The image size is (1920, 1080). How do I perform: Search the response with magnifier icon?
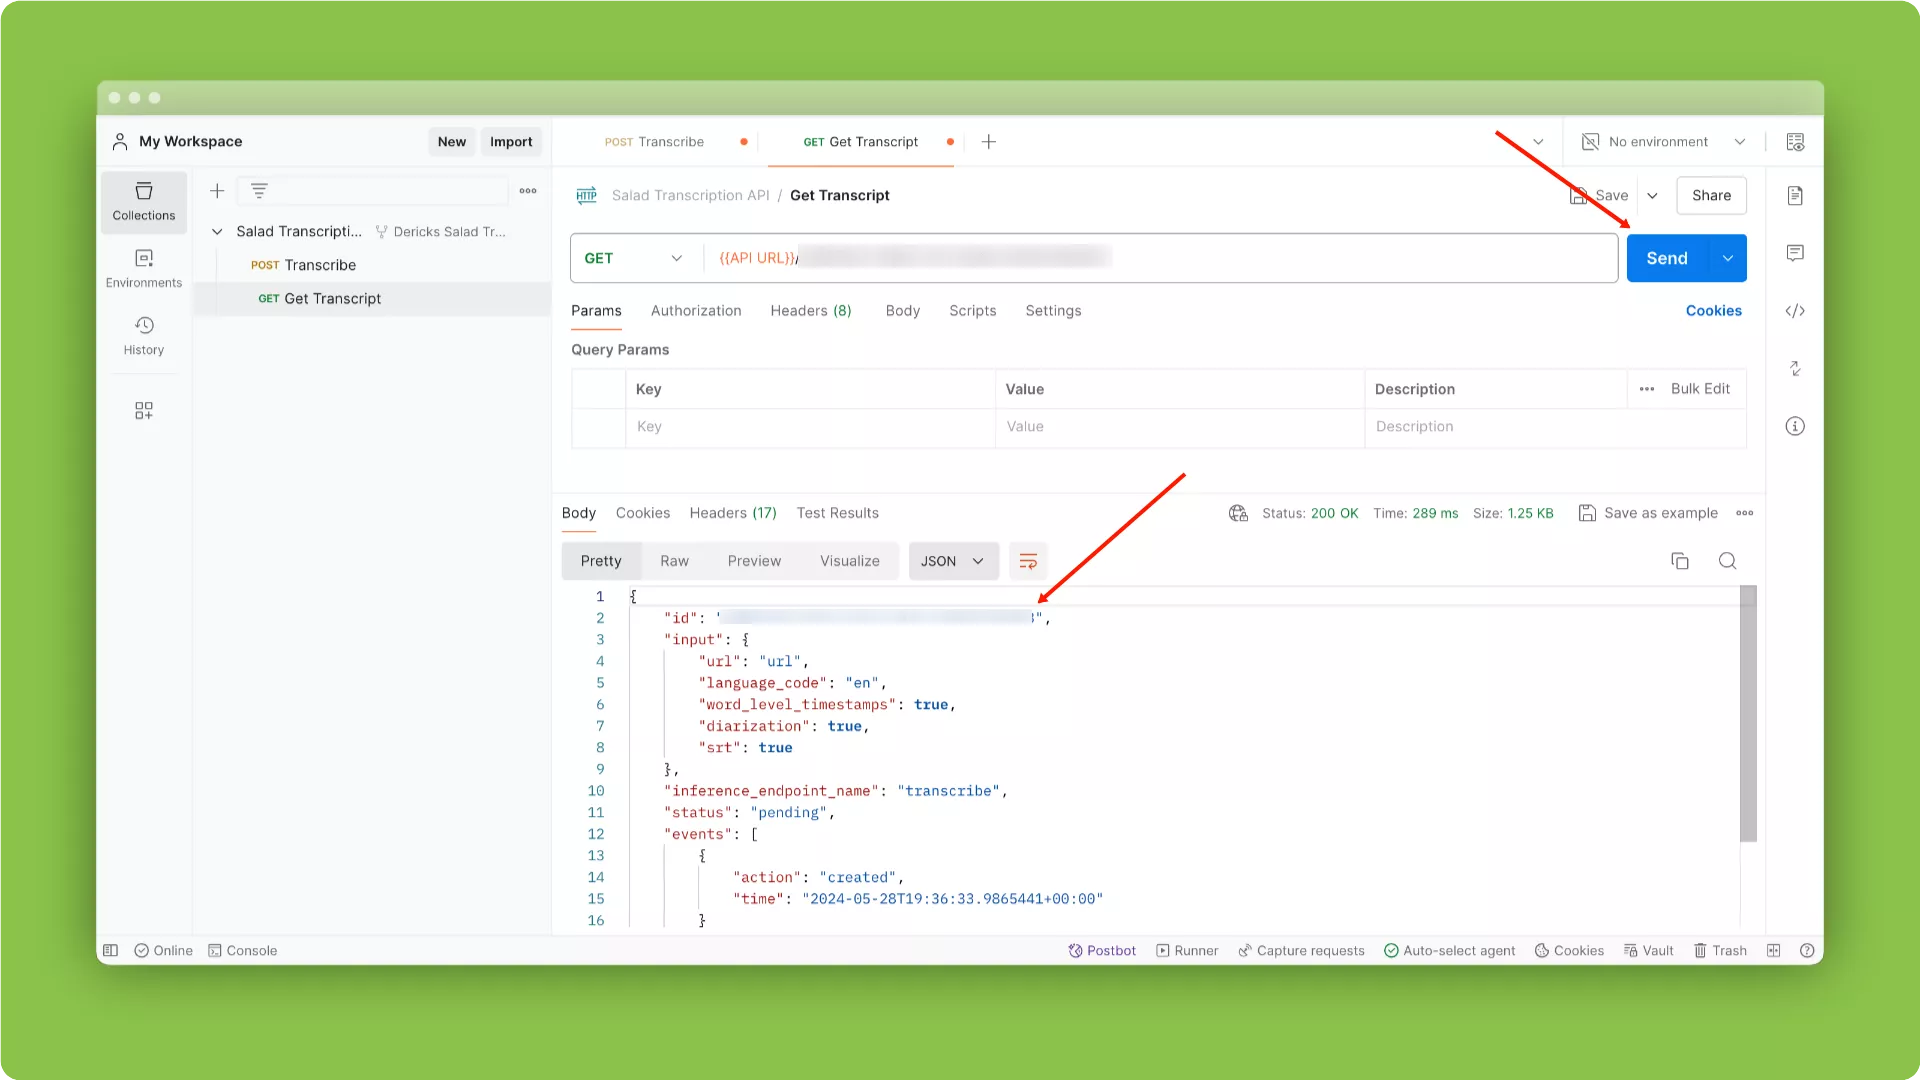coord(1727,561)
